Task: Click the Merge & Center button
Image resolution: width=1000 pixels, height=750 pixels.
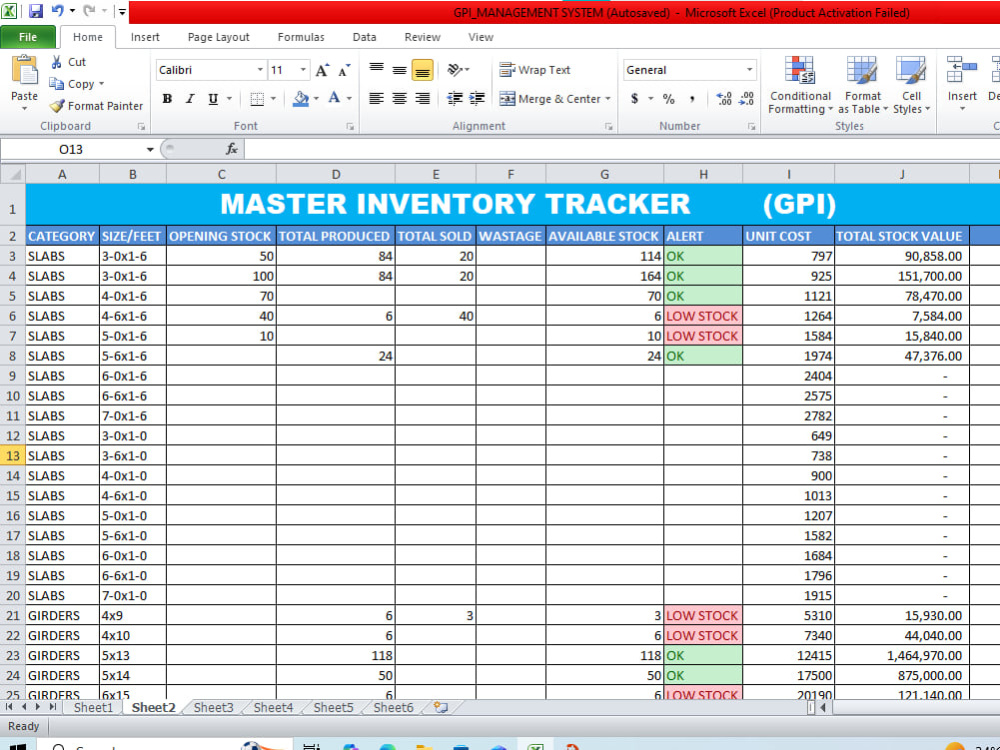Action: coord(550,99)
